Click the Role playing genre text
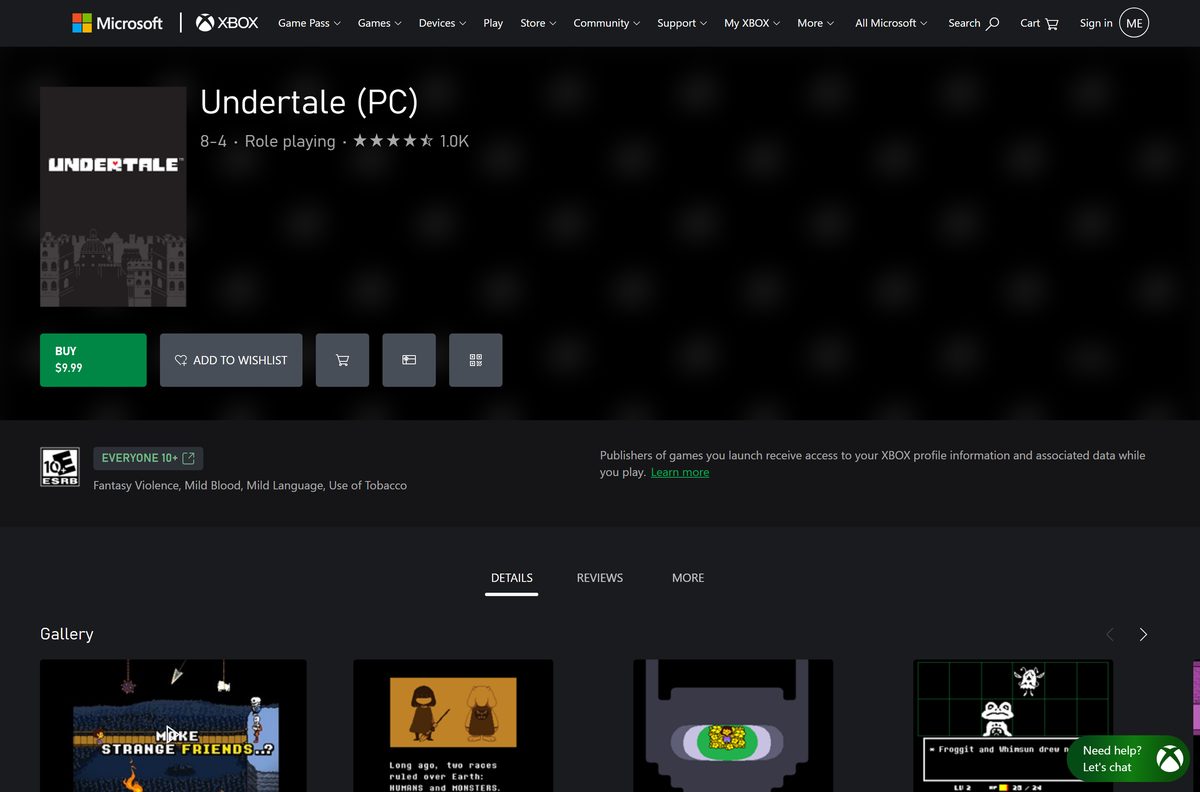The image size is (1200, 792). 290,141
